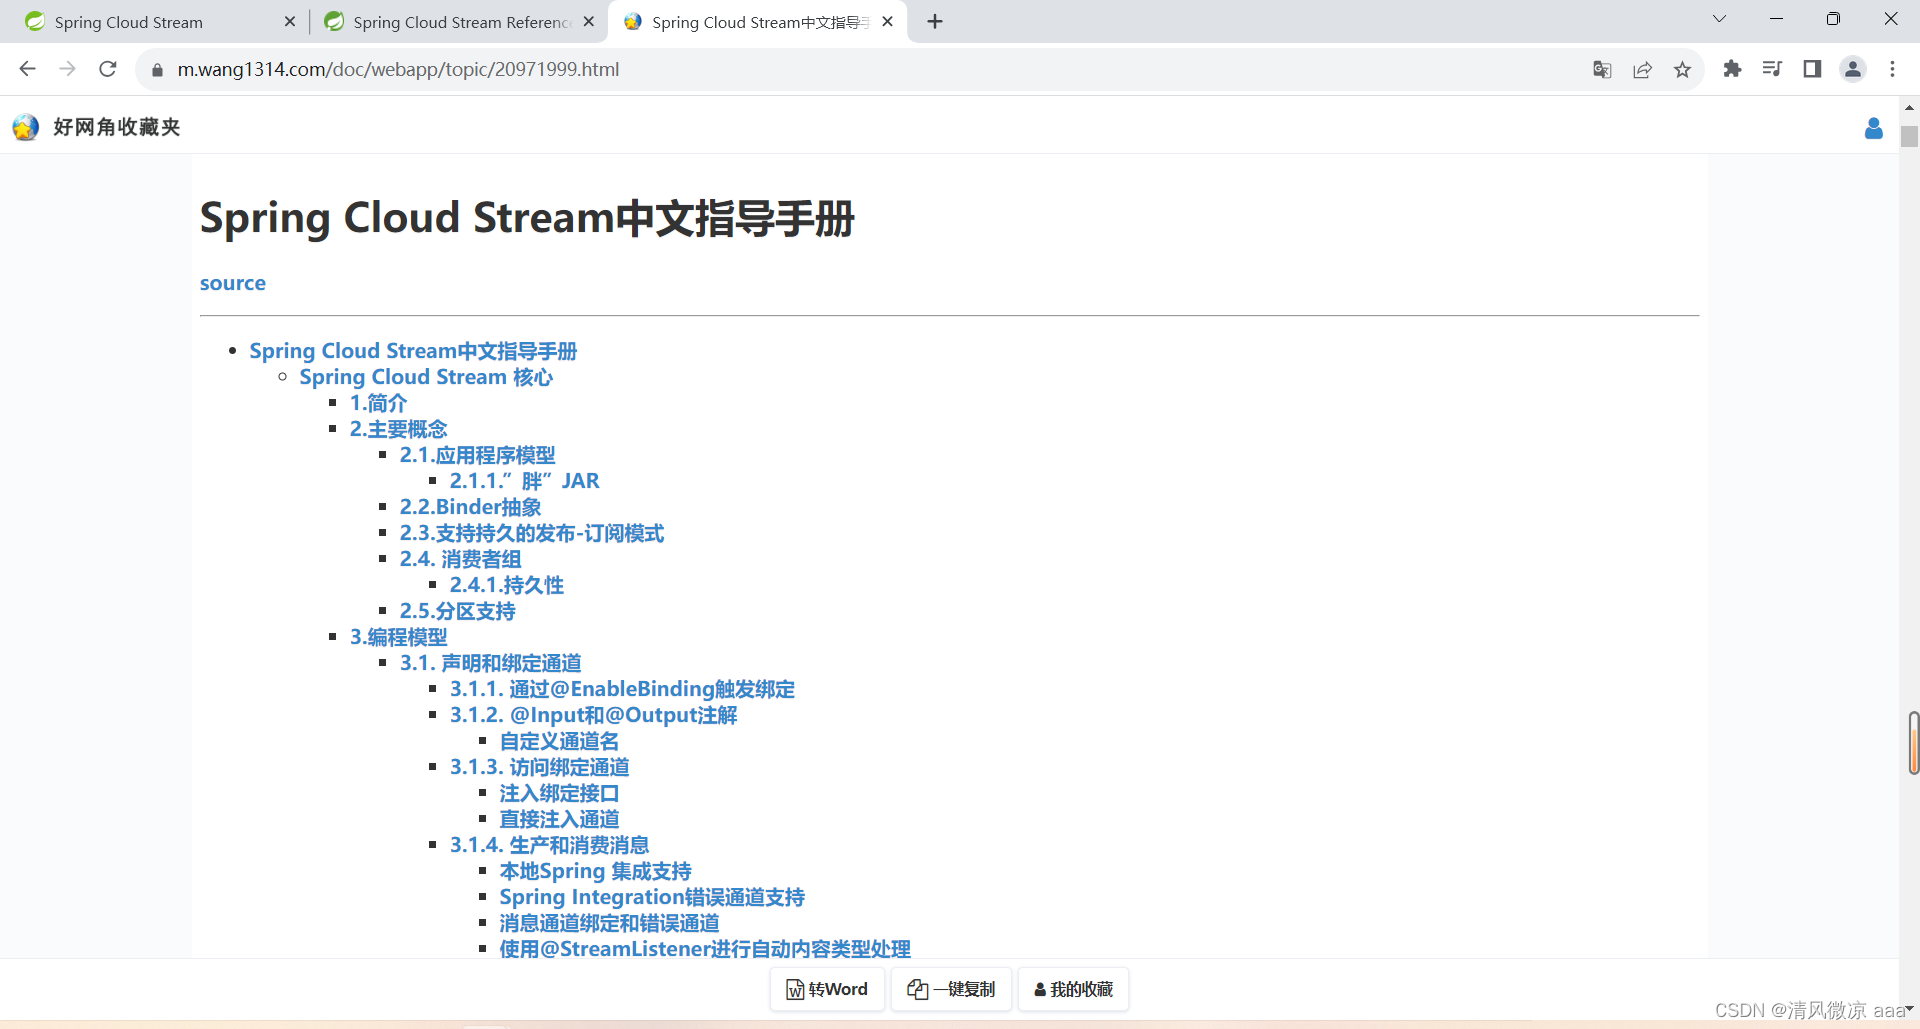Open Spring Cloud Stream中文指导手册 contents link
This screenshot has width=1920, height=1029.
413,351
